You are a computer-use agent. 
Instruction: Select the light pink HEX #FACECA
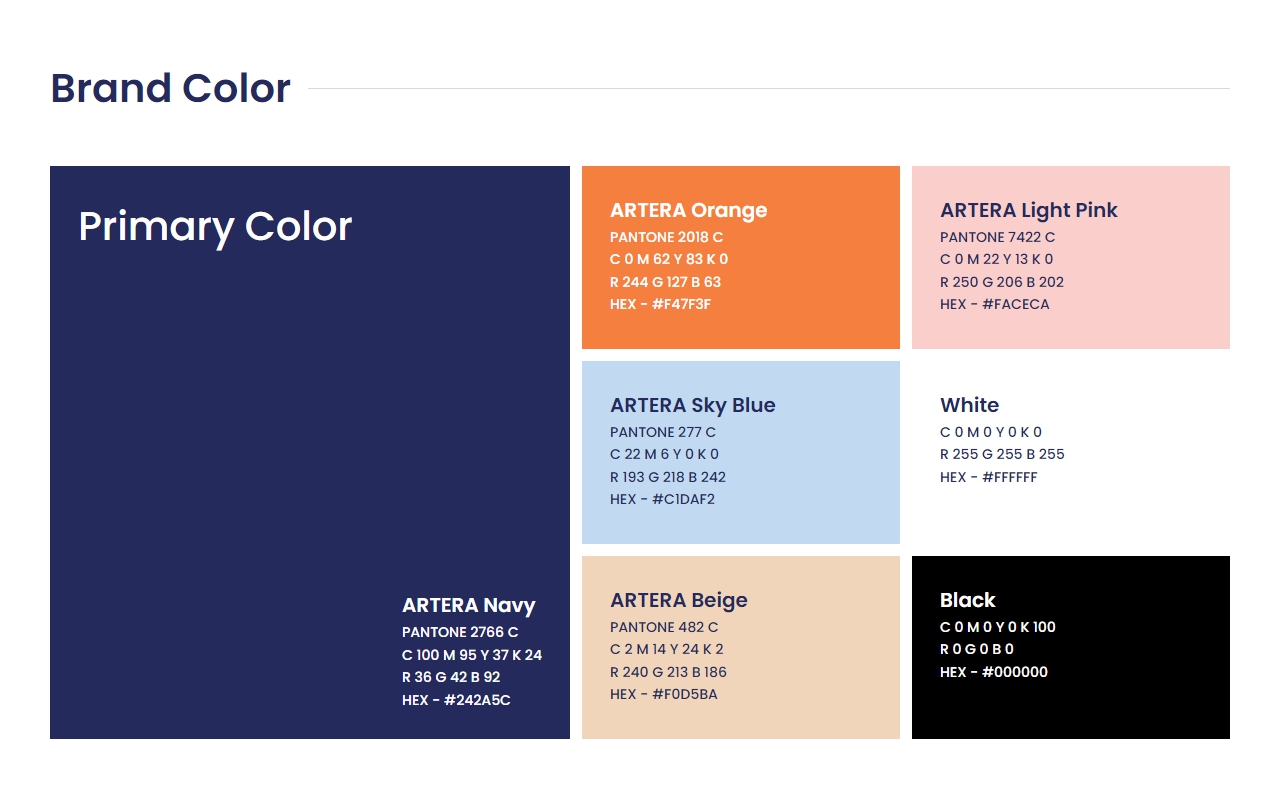coord(994,304)
